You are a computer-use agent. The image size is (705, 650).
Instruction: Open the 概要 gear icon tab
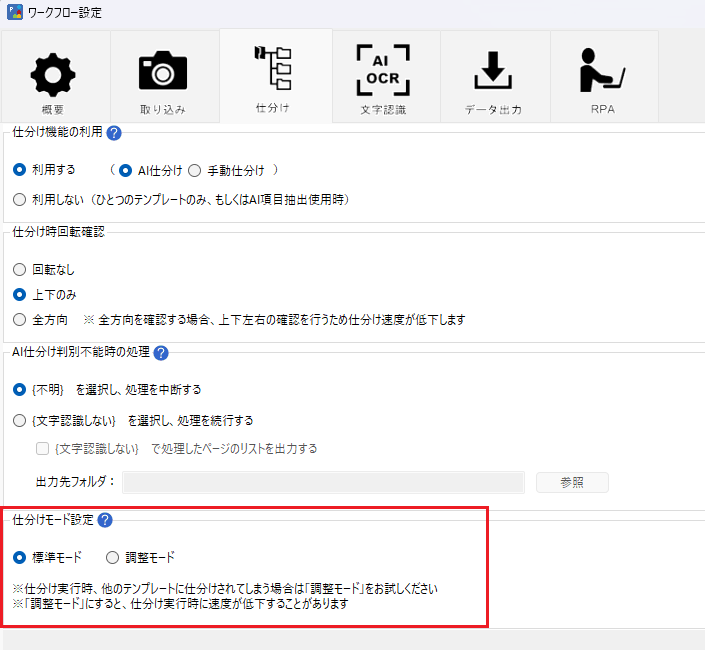55,76
